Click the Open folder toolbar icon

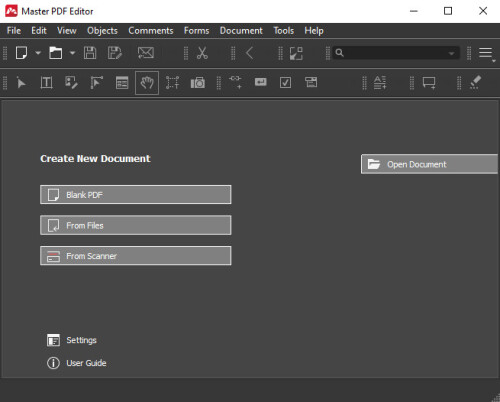click(55, 53)
